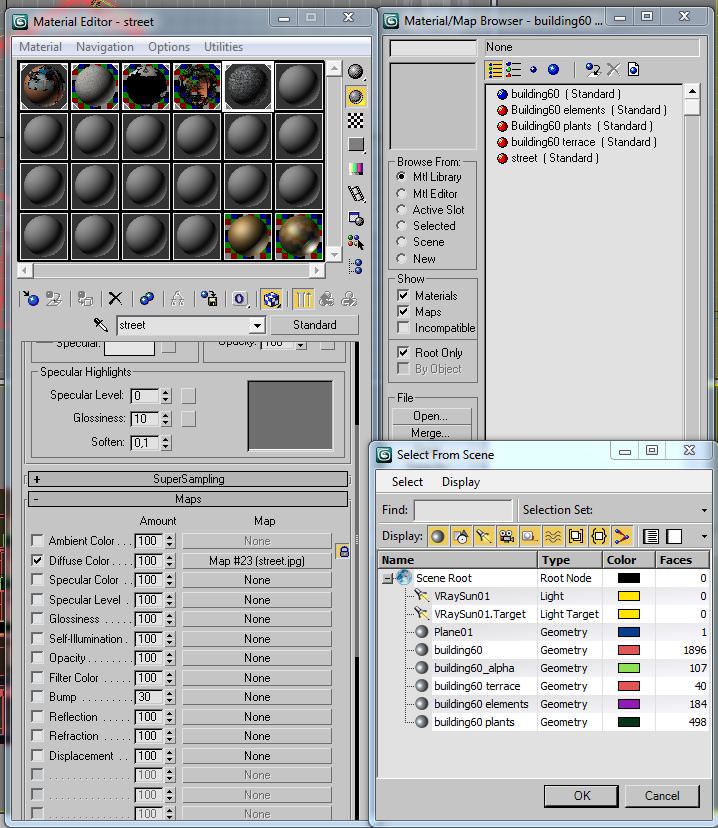Enable the Bump map checkbox
The image size is (718, 828).
click(37, 697)
